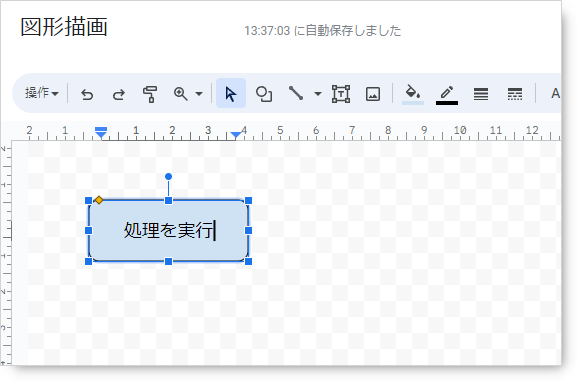Open the border dash style icon
Screen dimensions: 577x381
[x=515, y=94]
